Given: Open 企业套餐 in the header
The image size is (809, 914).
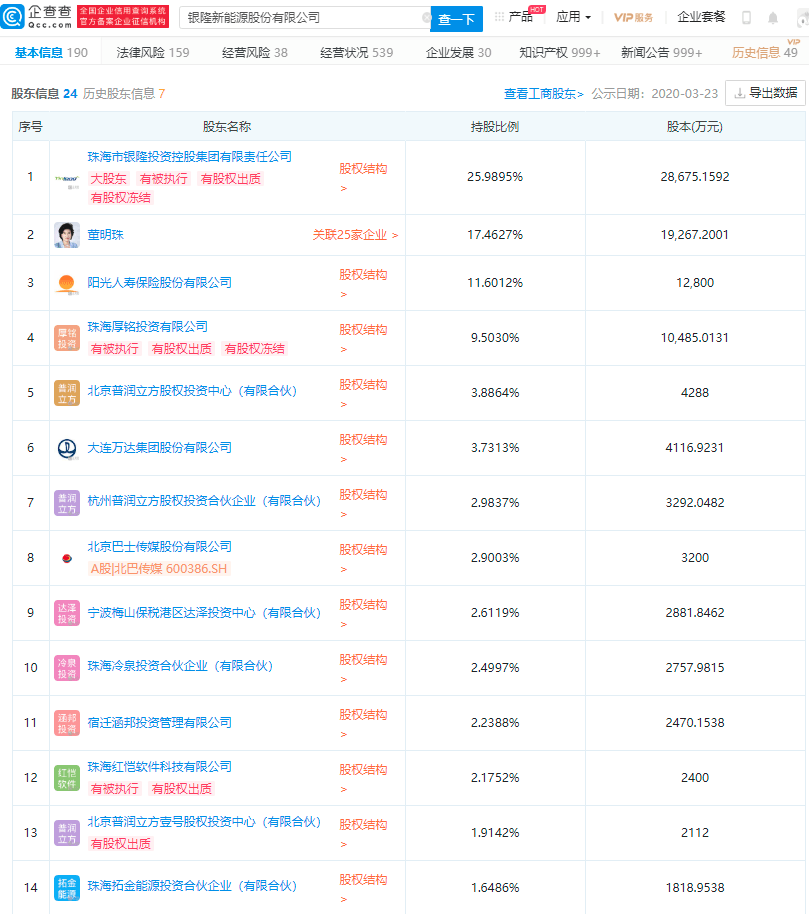Looking at the screenshot, I should 701,17.
